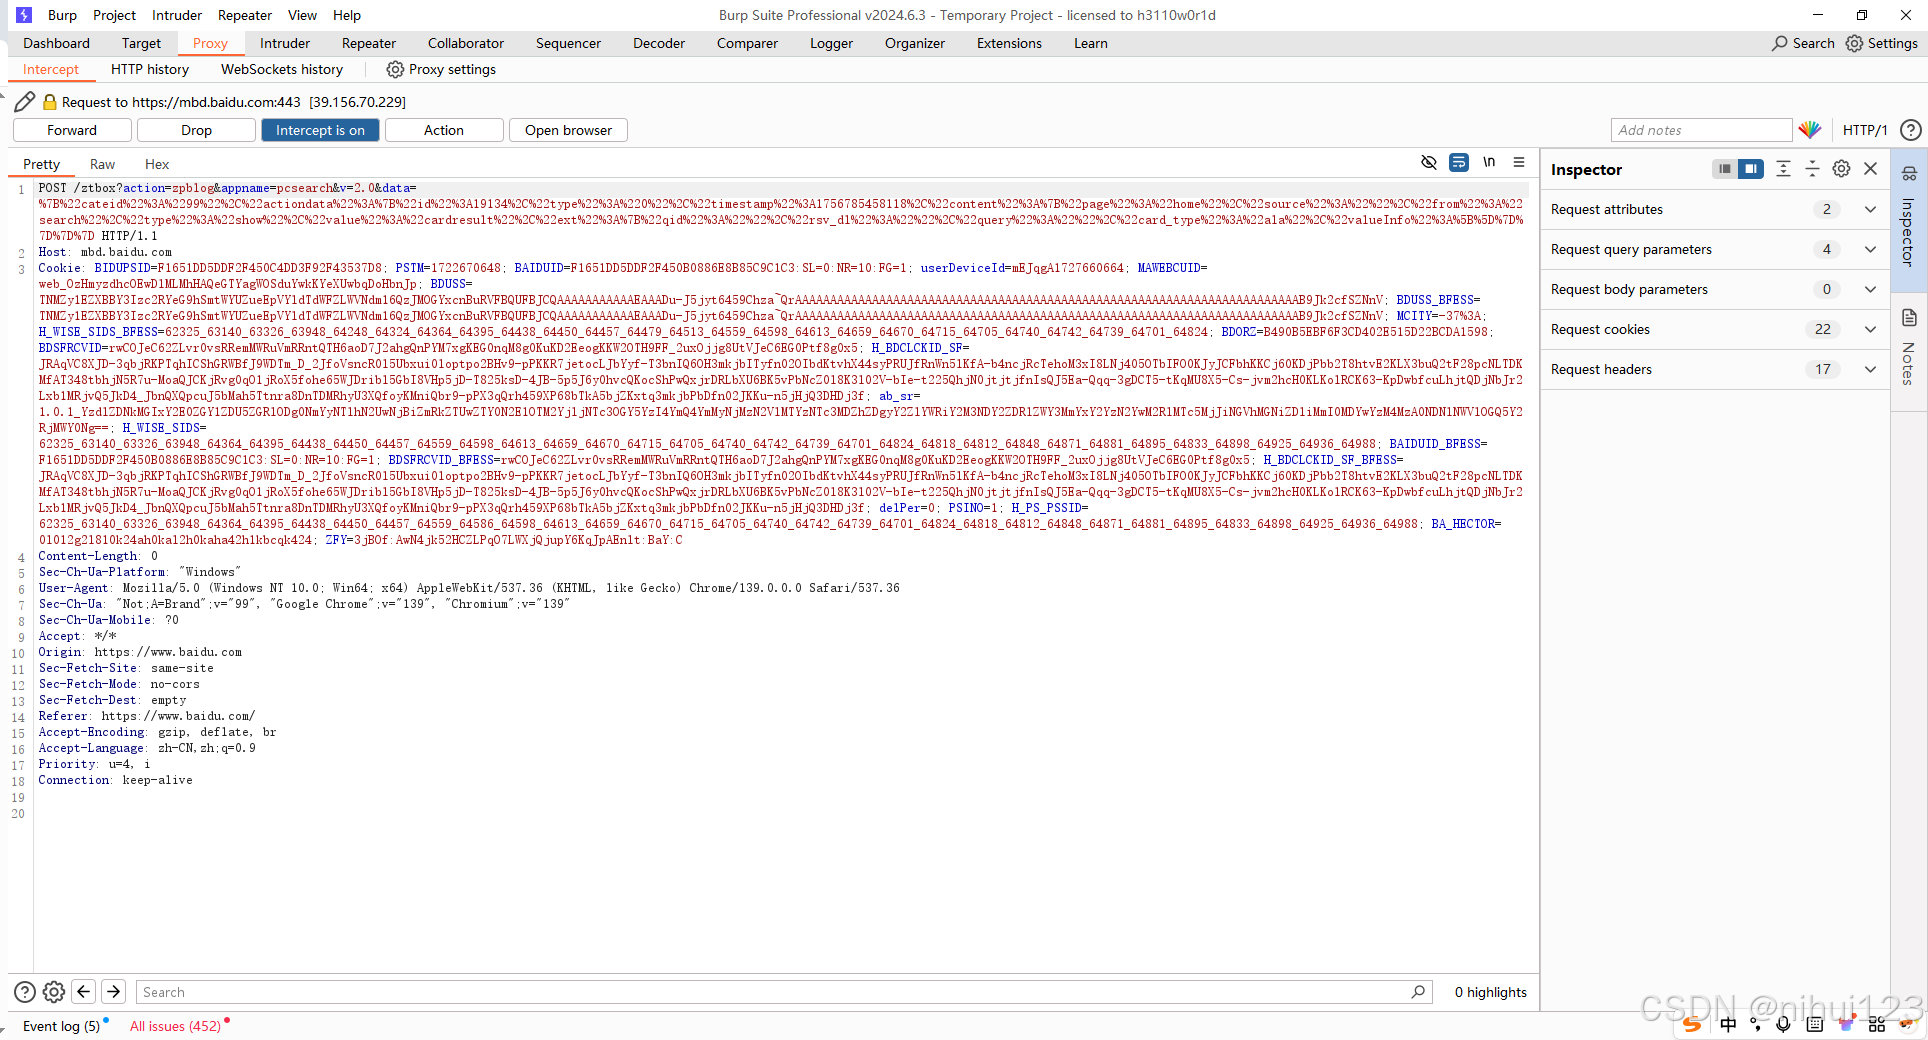Open the rainbow highlight color picker
The height and width of the screenshot is (1040, 1928).
(x=1809, y=130)
